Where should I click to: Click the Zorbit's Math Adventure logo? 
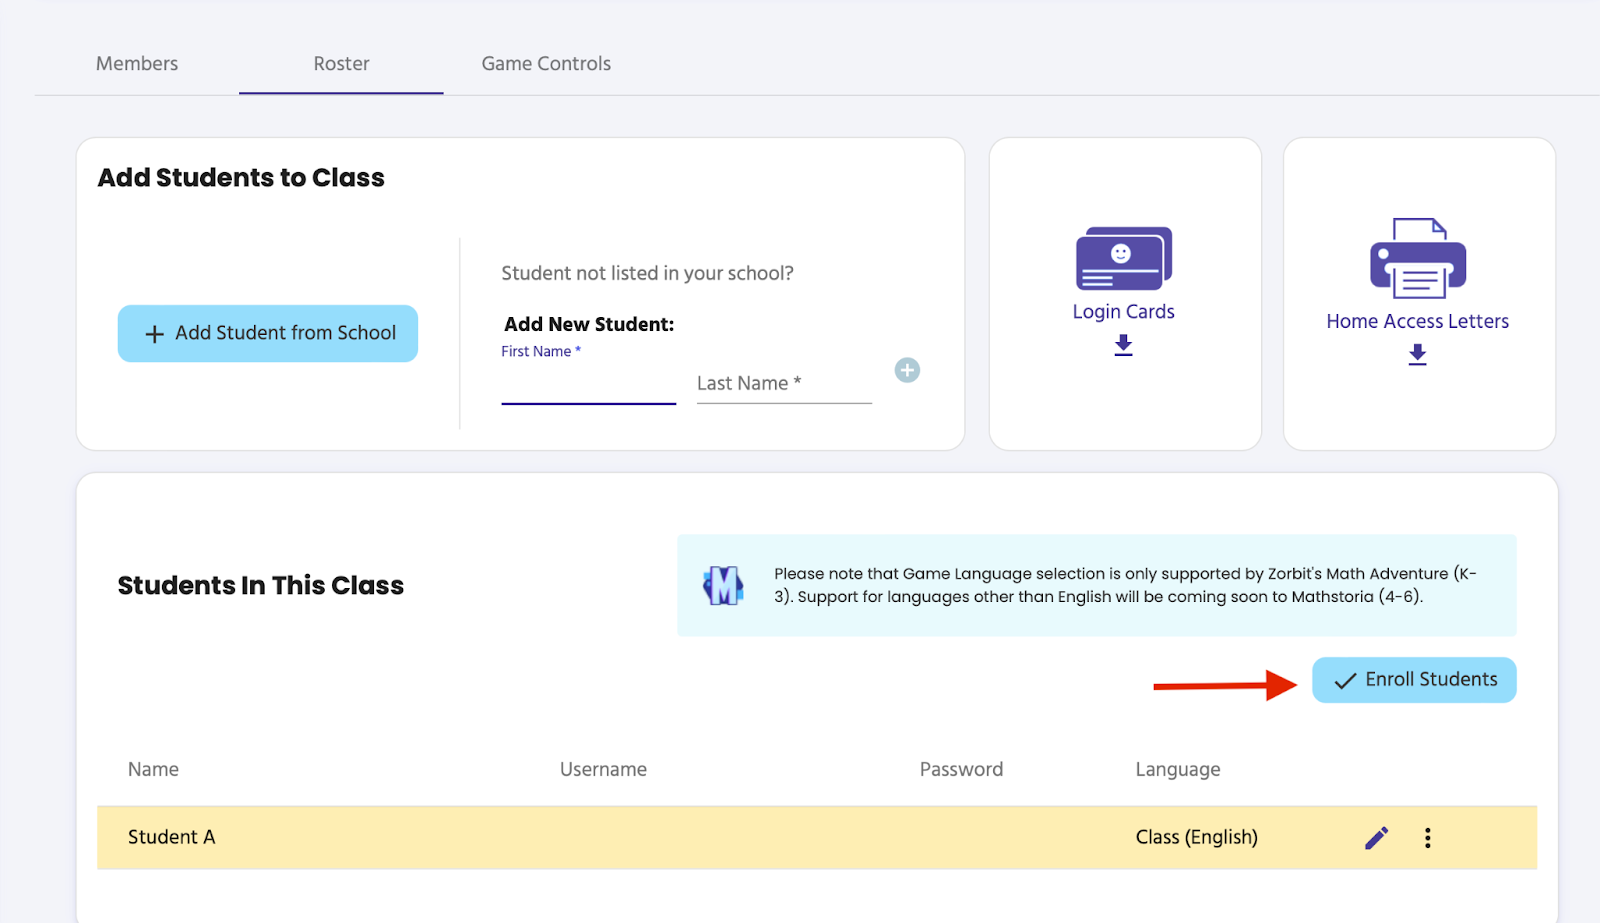723,585
